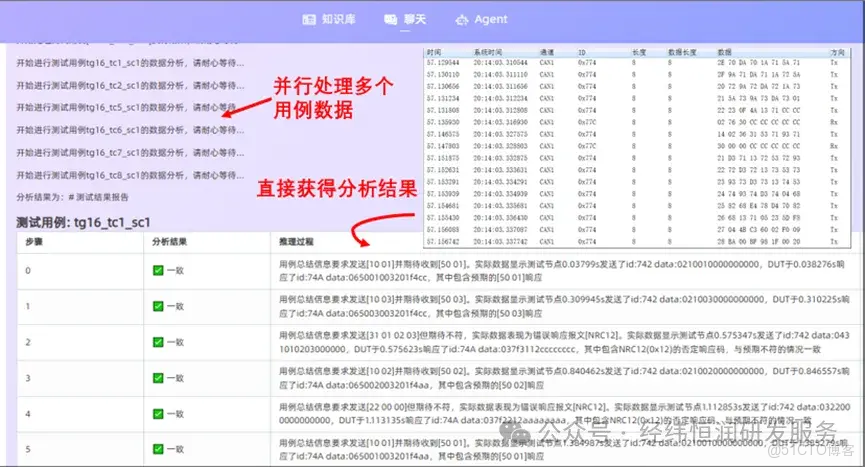Click step 2 reasoning text about [31 01 02 03]
This screenshot has height=467, width=865.
coord(564,342)
